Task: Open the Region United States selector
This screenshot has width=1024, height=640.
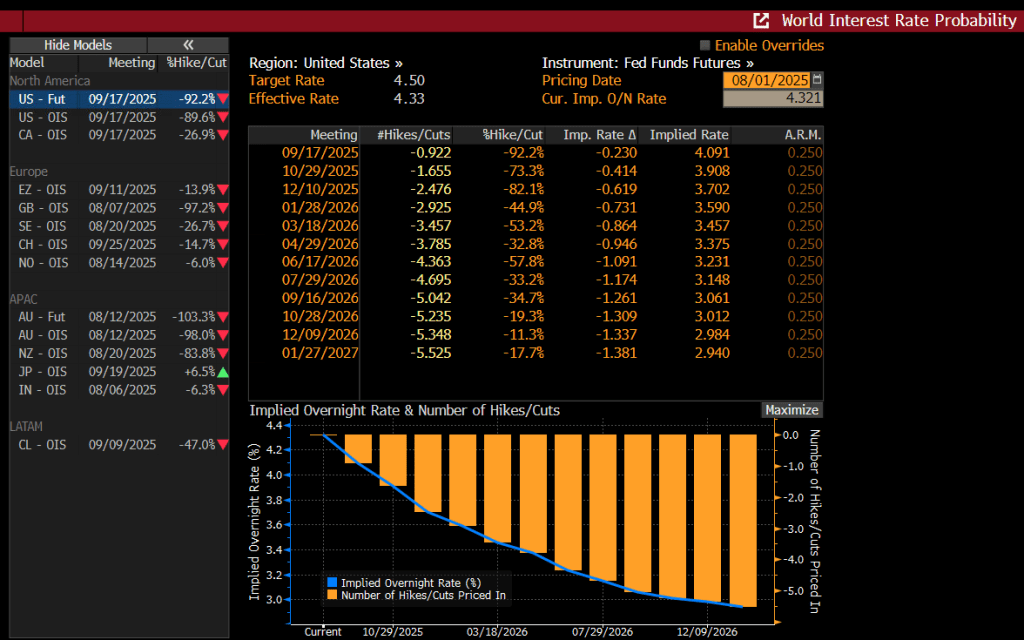Action: click(x=326, y=62)
